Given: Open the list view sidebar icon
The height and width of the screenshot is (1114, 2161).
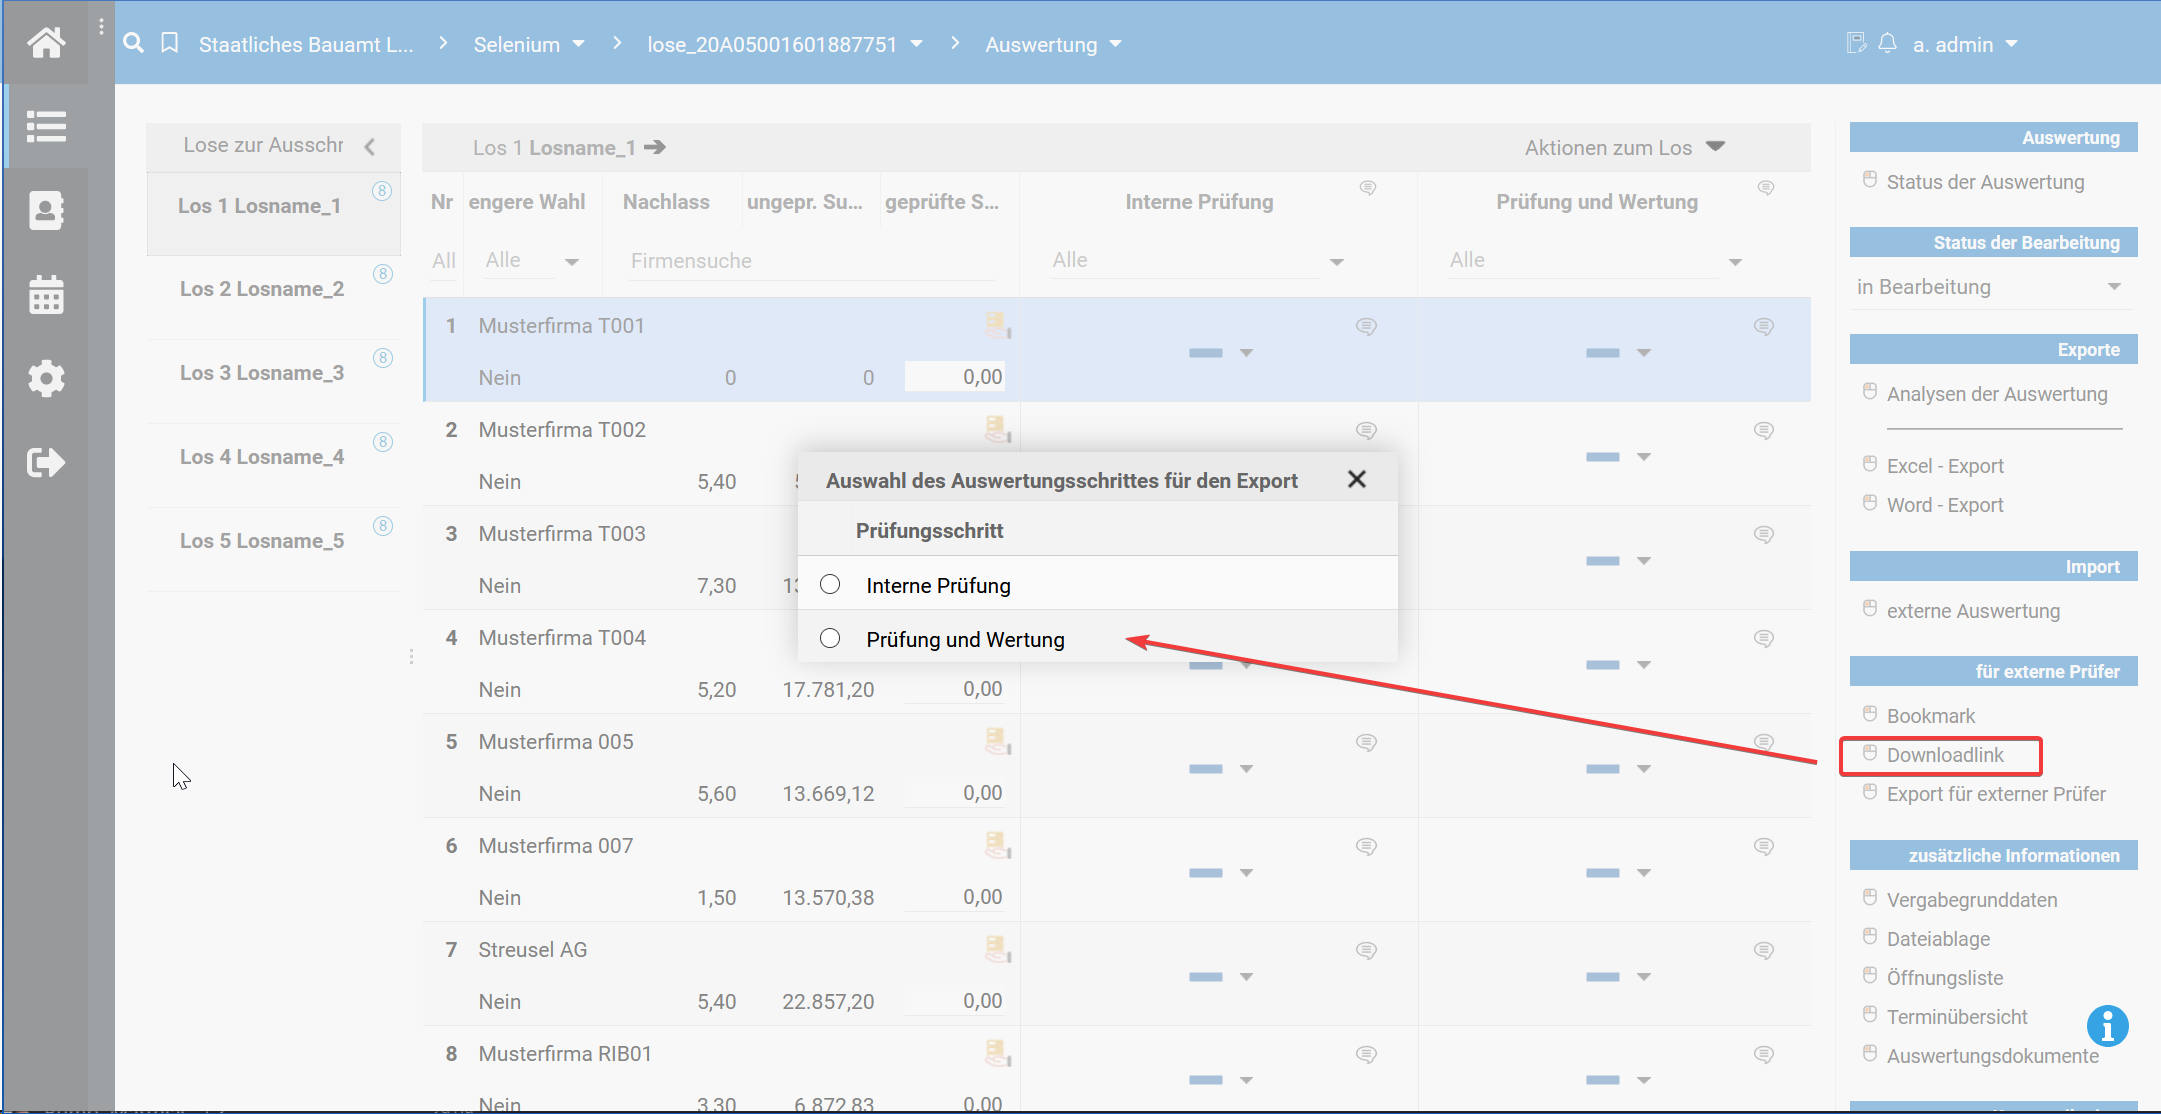Looking at the screenshot, I should point(46,126).
